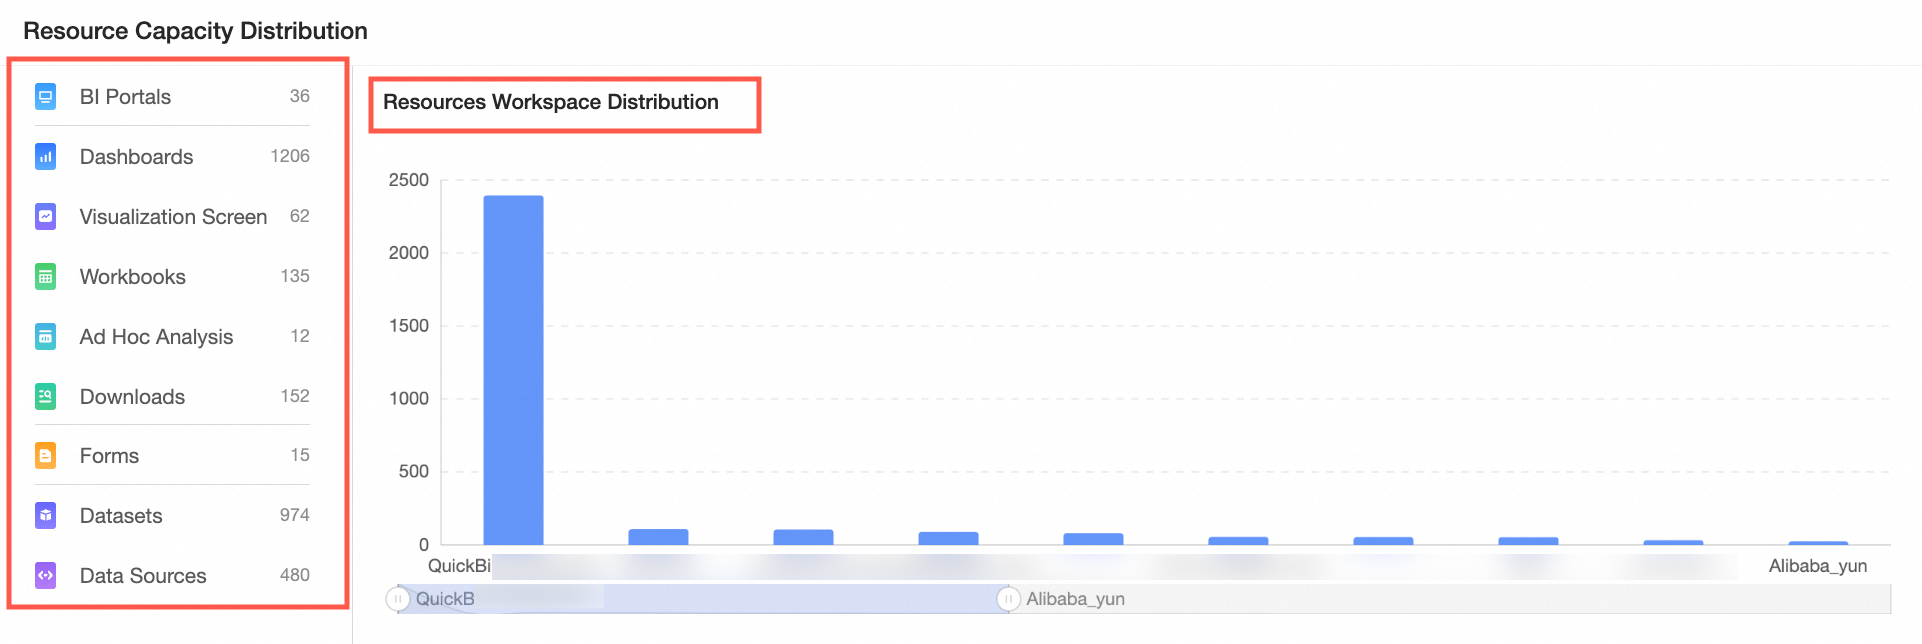Click the Downloads icon
Screen dimensions: 1922x644
point(45,397)
